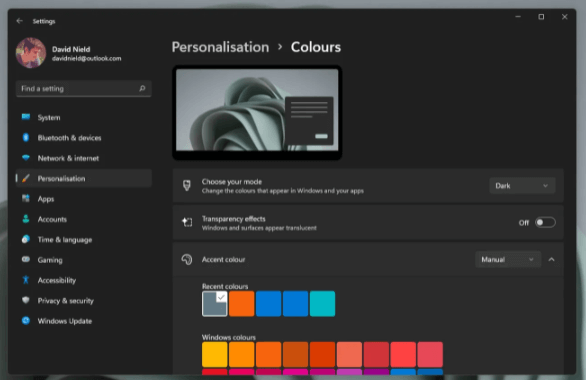Open Gaming settings

tap(84, 260)
